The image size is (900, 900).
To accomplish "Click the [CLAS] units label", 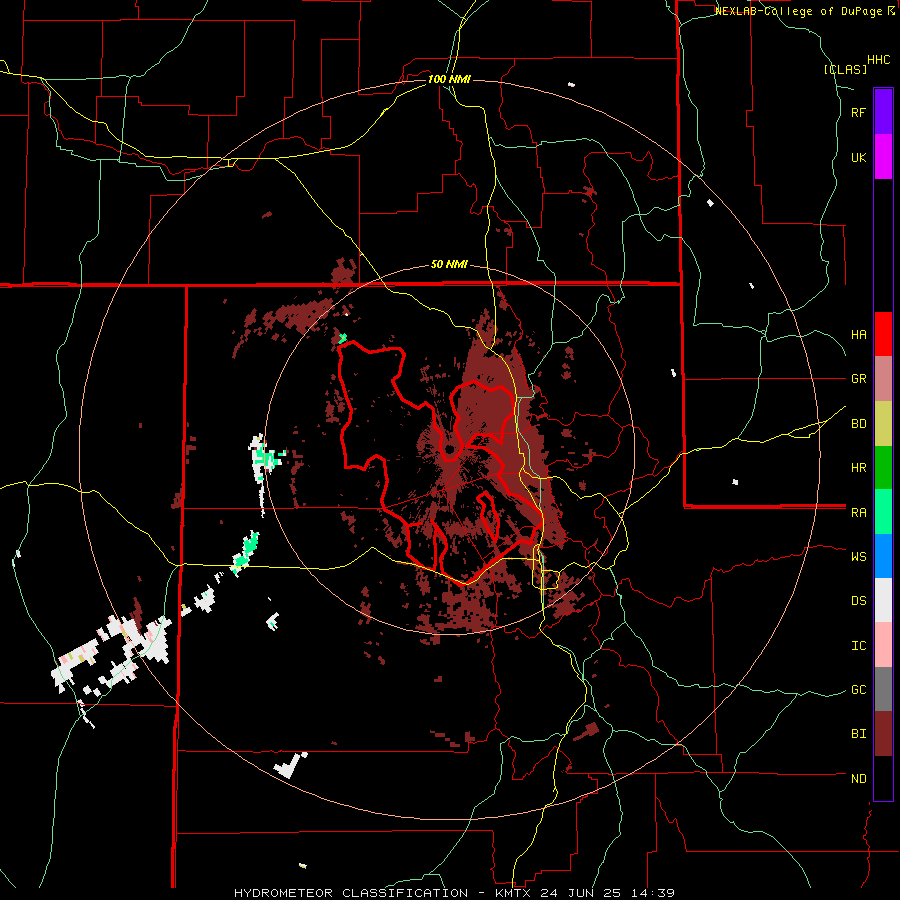I will tap(845, 70).
